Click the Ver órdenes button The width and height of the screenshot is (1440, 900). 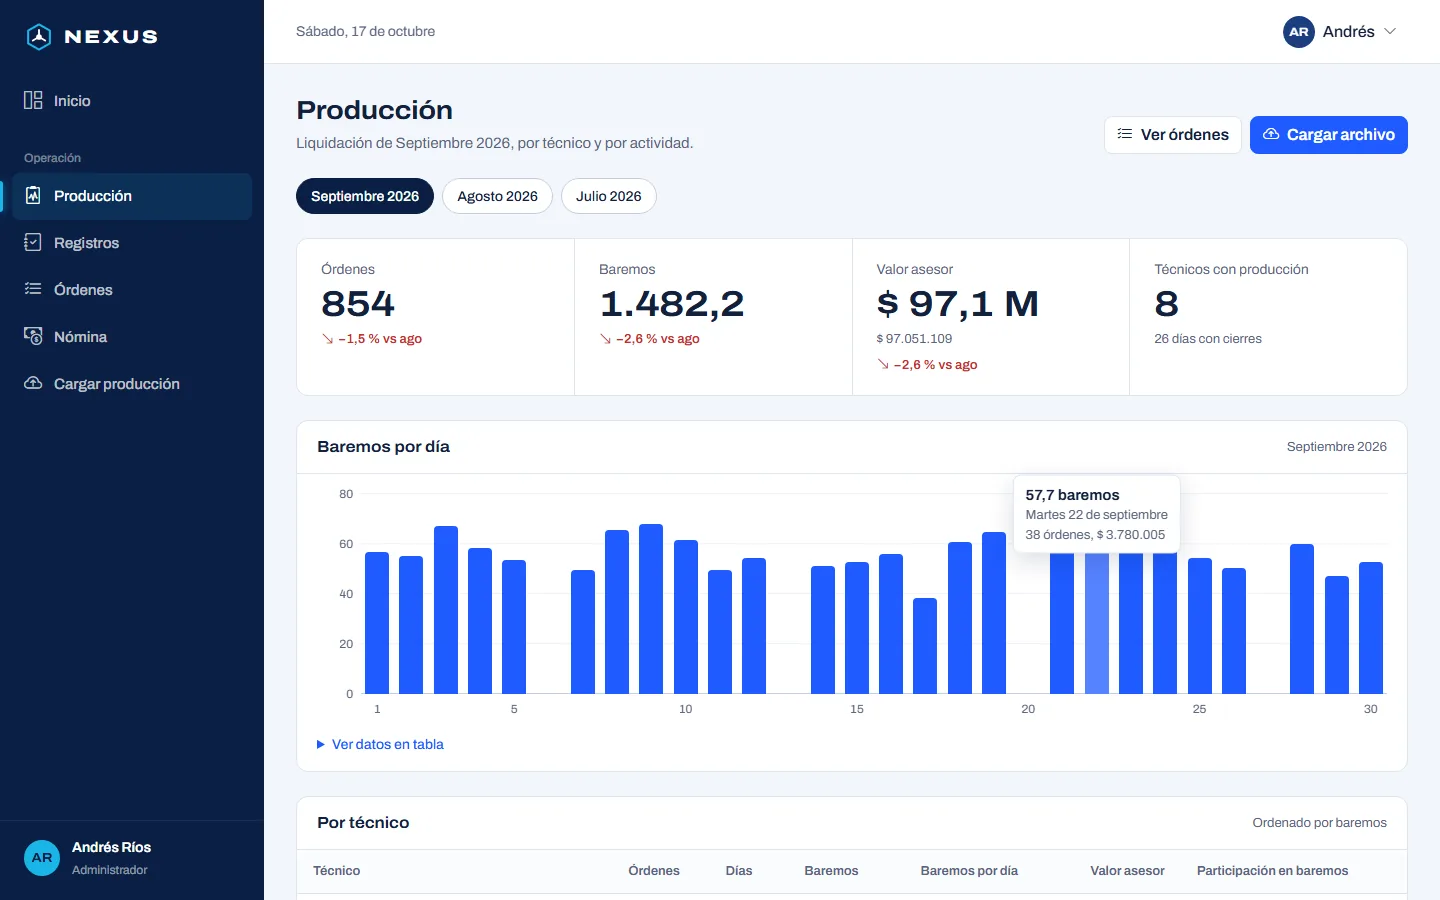pos(1173,135)
